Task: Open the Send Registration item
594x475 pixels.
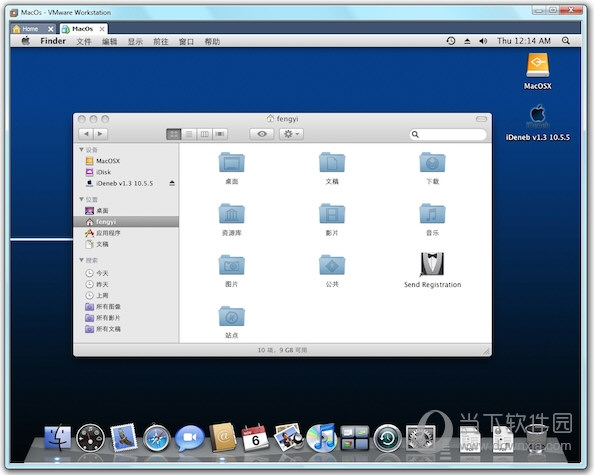Action: point(432,270)
